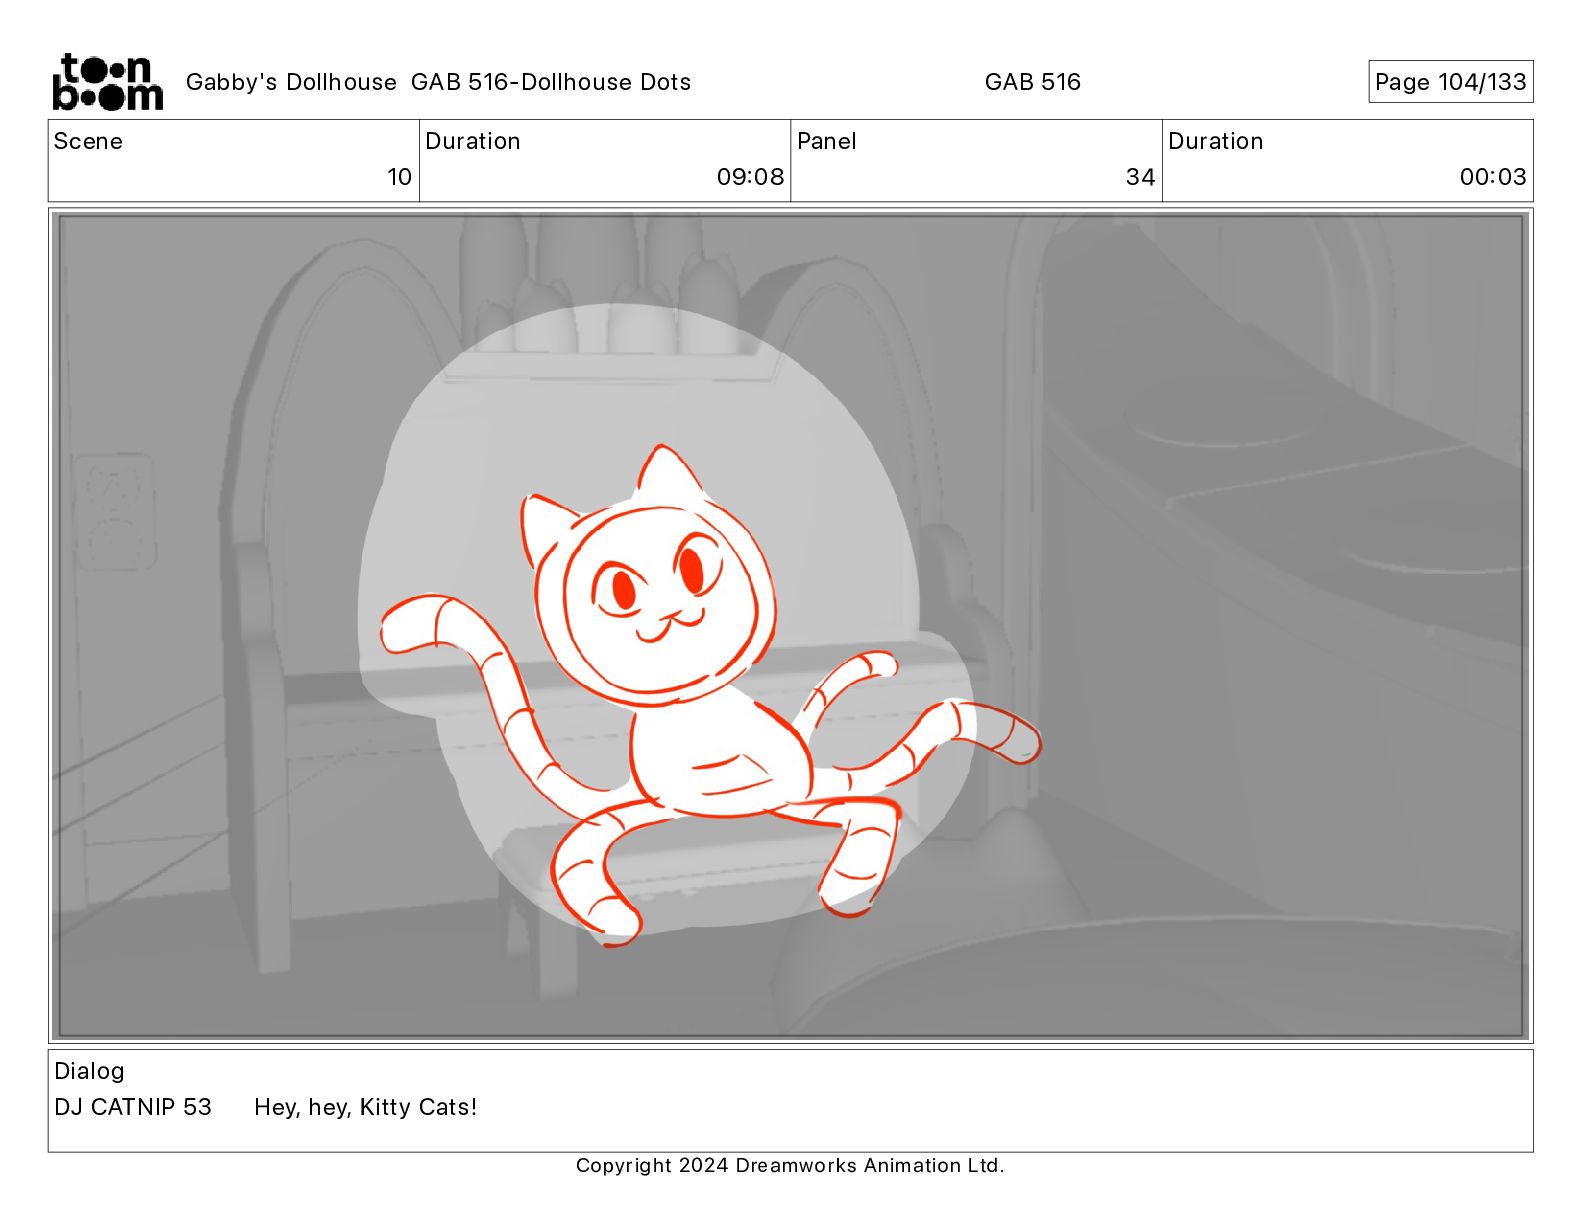1584x1224 pixels.
Task: Click the storyboard panel cat drawing
Action: tap(710, 695)
